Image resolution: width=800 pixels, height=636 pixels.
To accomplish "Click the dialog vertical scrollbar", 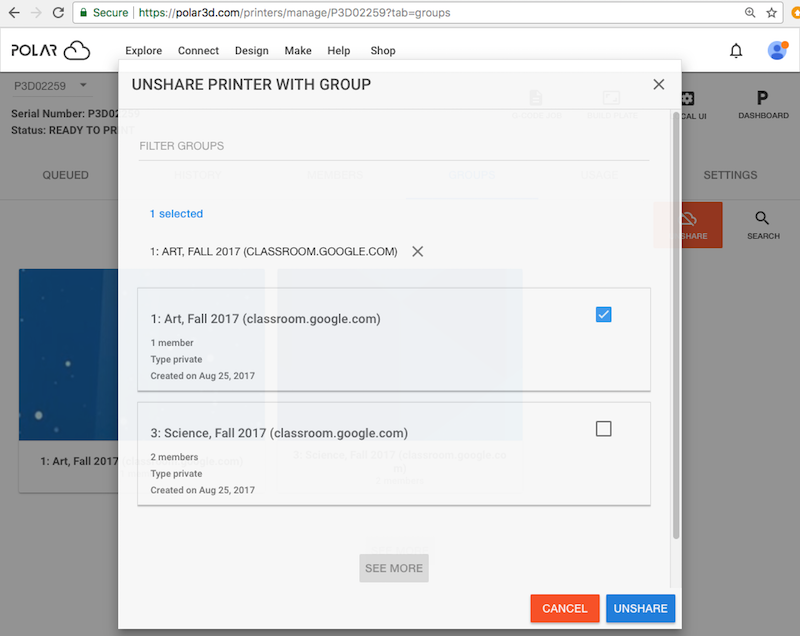I will point(676,325).
